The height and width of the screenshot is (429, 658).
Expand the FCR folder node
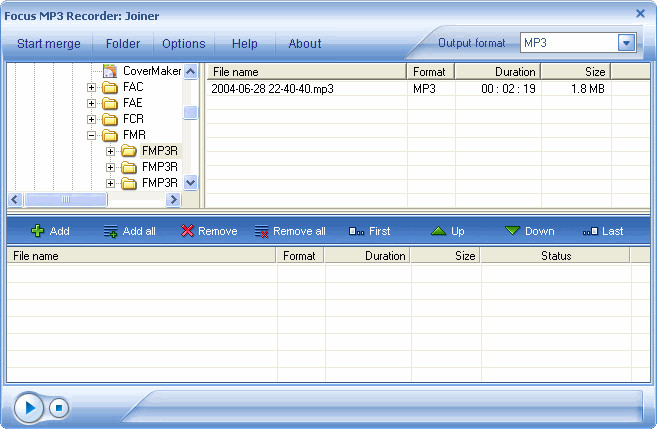point(91,119)
